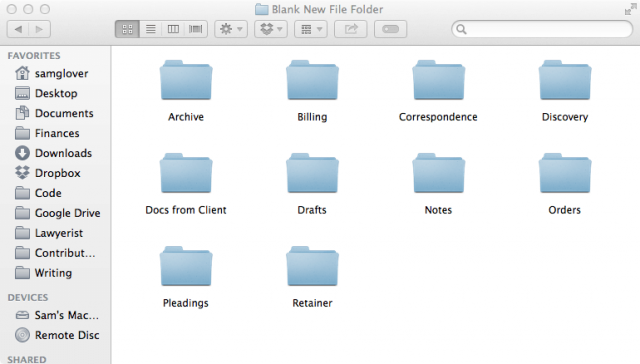Open Writing in the sidebar
The image size is (640, 364).
click(55, 273)
